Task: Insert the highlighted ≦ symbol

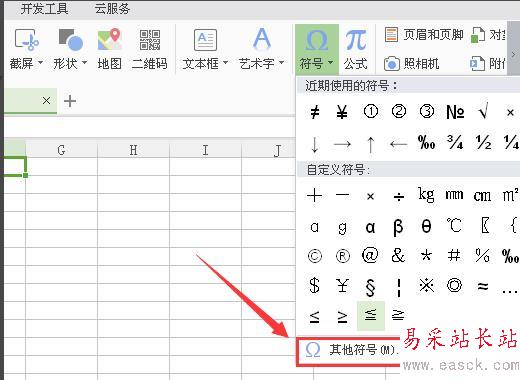Action: pyautogui.click(x=371, y=316)
